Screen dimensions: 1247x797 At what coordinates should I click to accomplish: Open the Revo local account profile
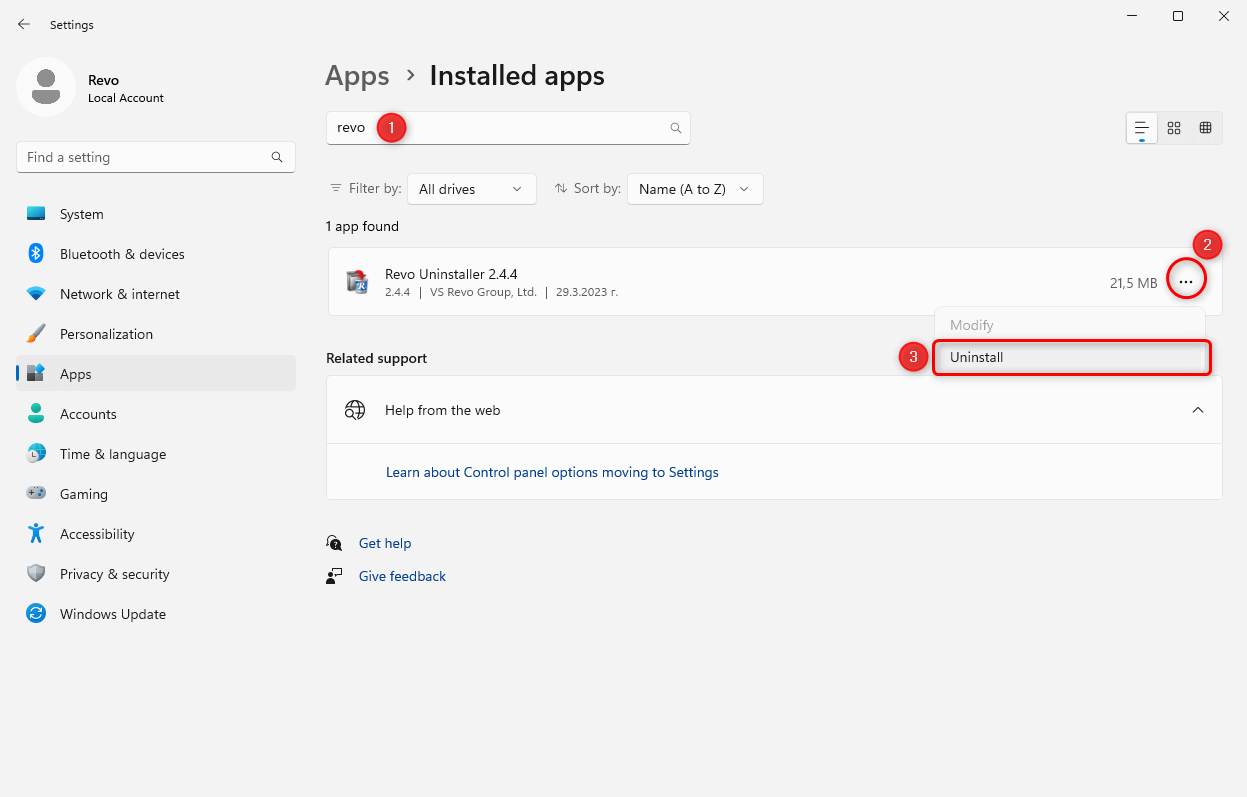[90, 88]
